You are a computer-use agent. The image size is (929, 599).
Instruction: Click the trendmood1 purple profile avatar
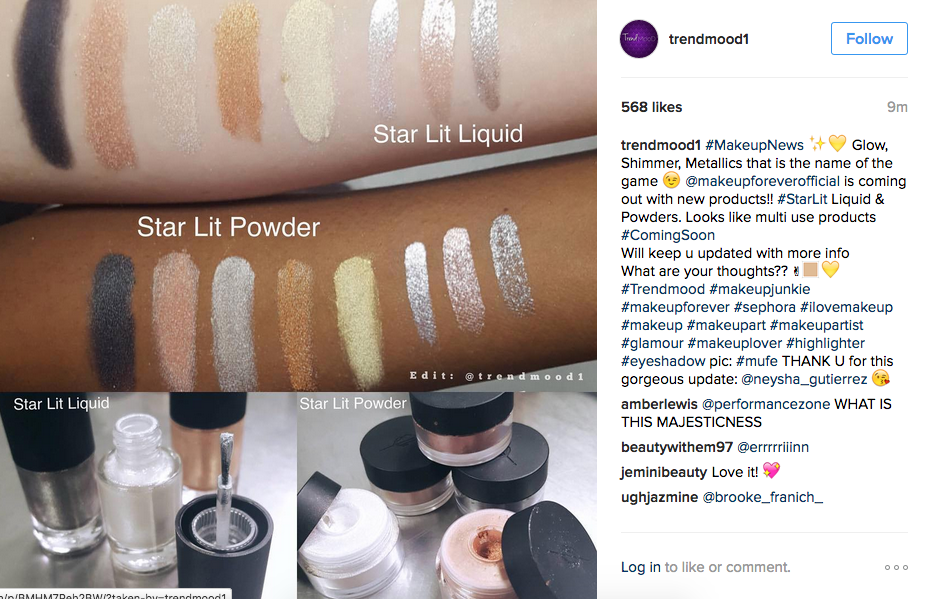click(x=639, y=39)
